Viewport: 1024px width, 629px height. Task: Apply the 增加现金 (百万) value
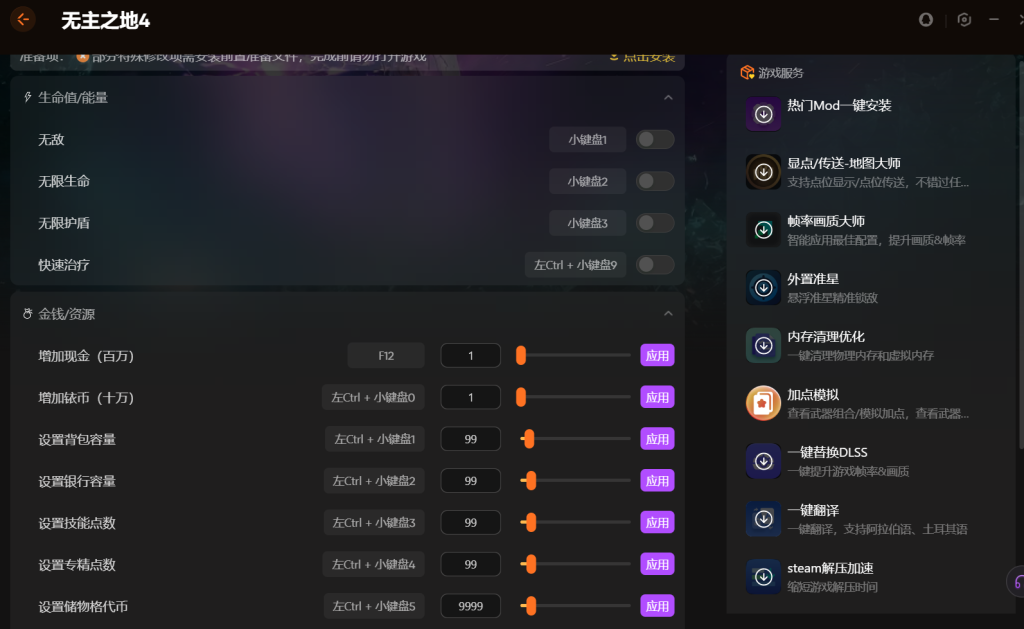point(657,356)
